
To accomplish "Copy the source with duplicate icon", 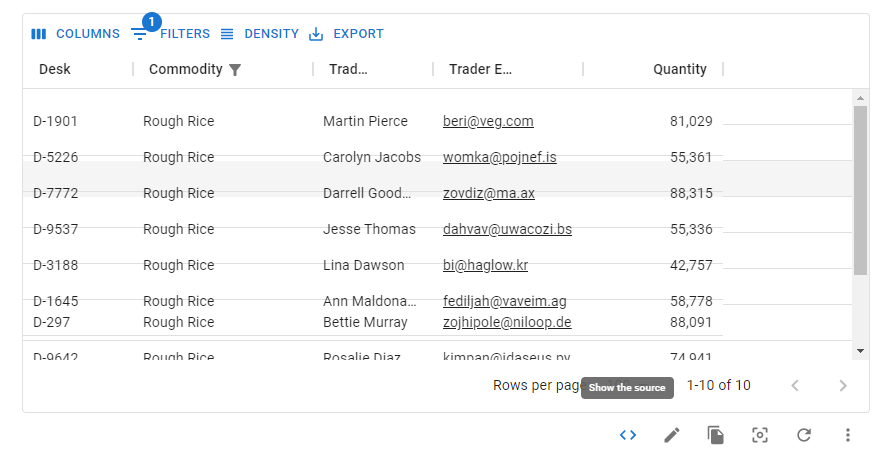I will [715, 435].
